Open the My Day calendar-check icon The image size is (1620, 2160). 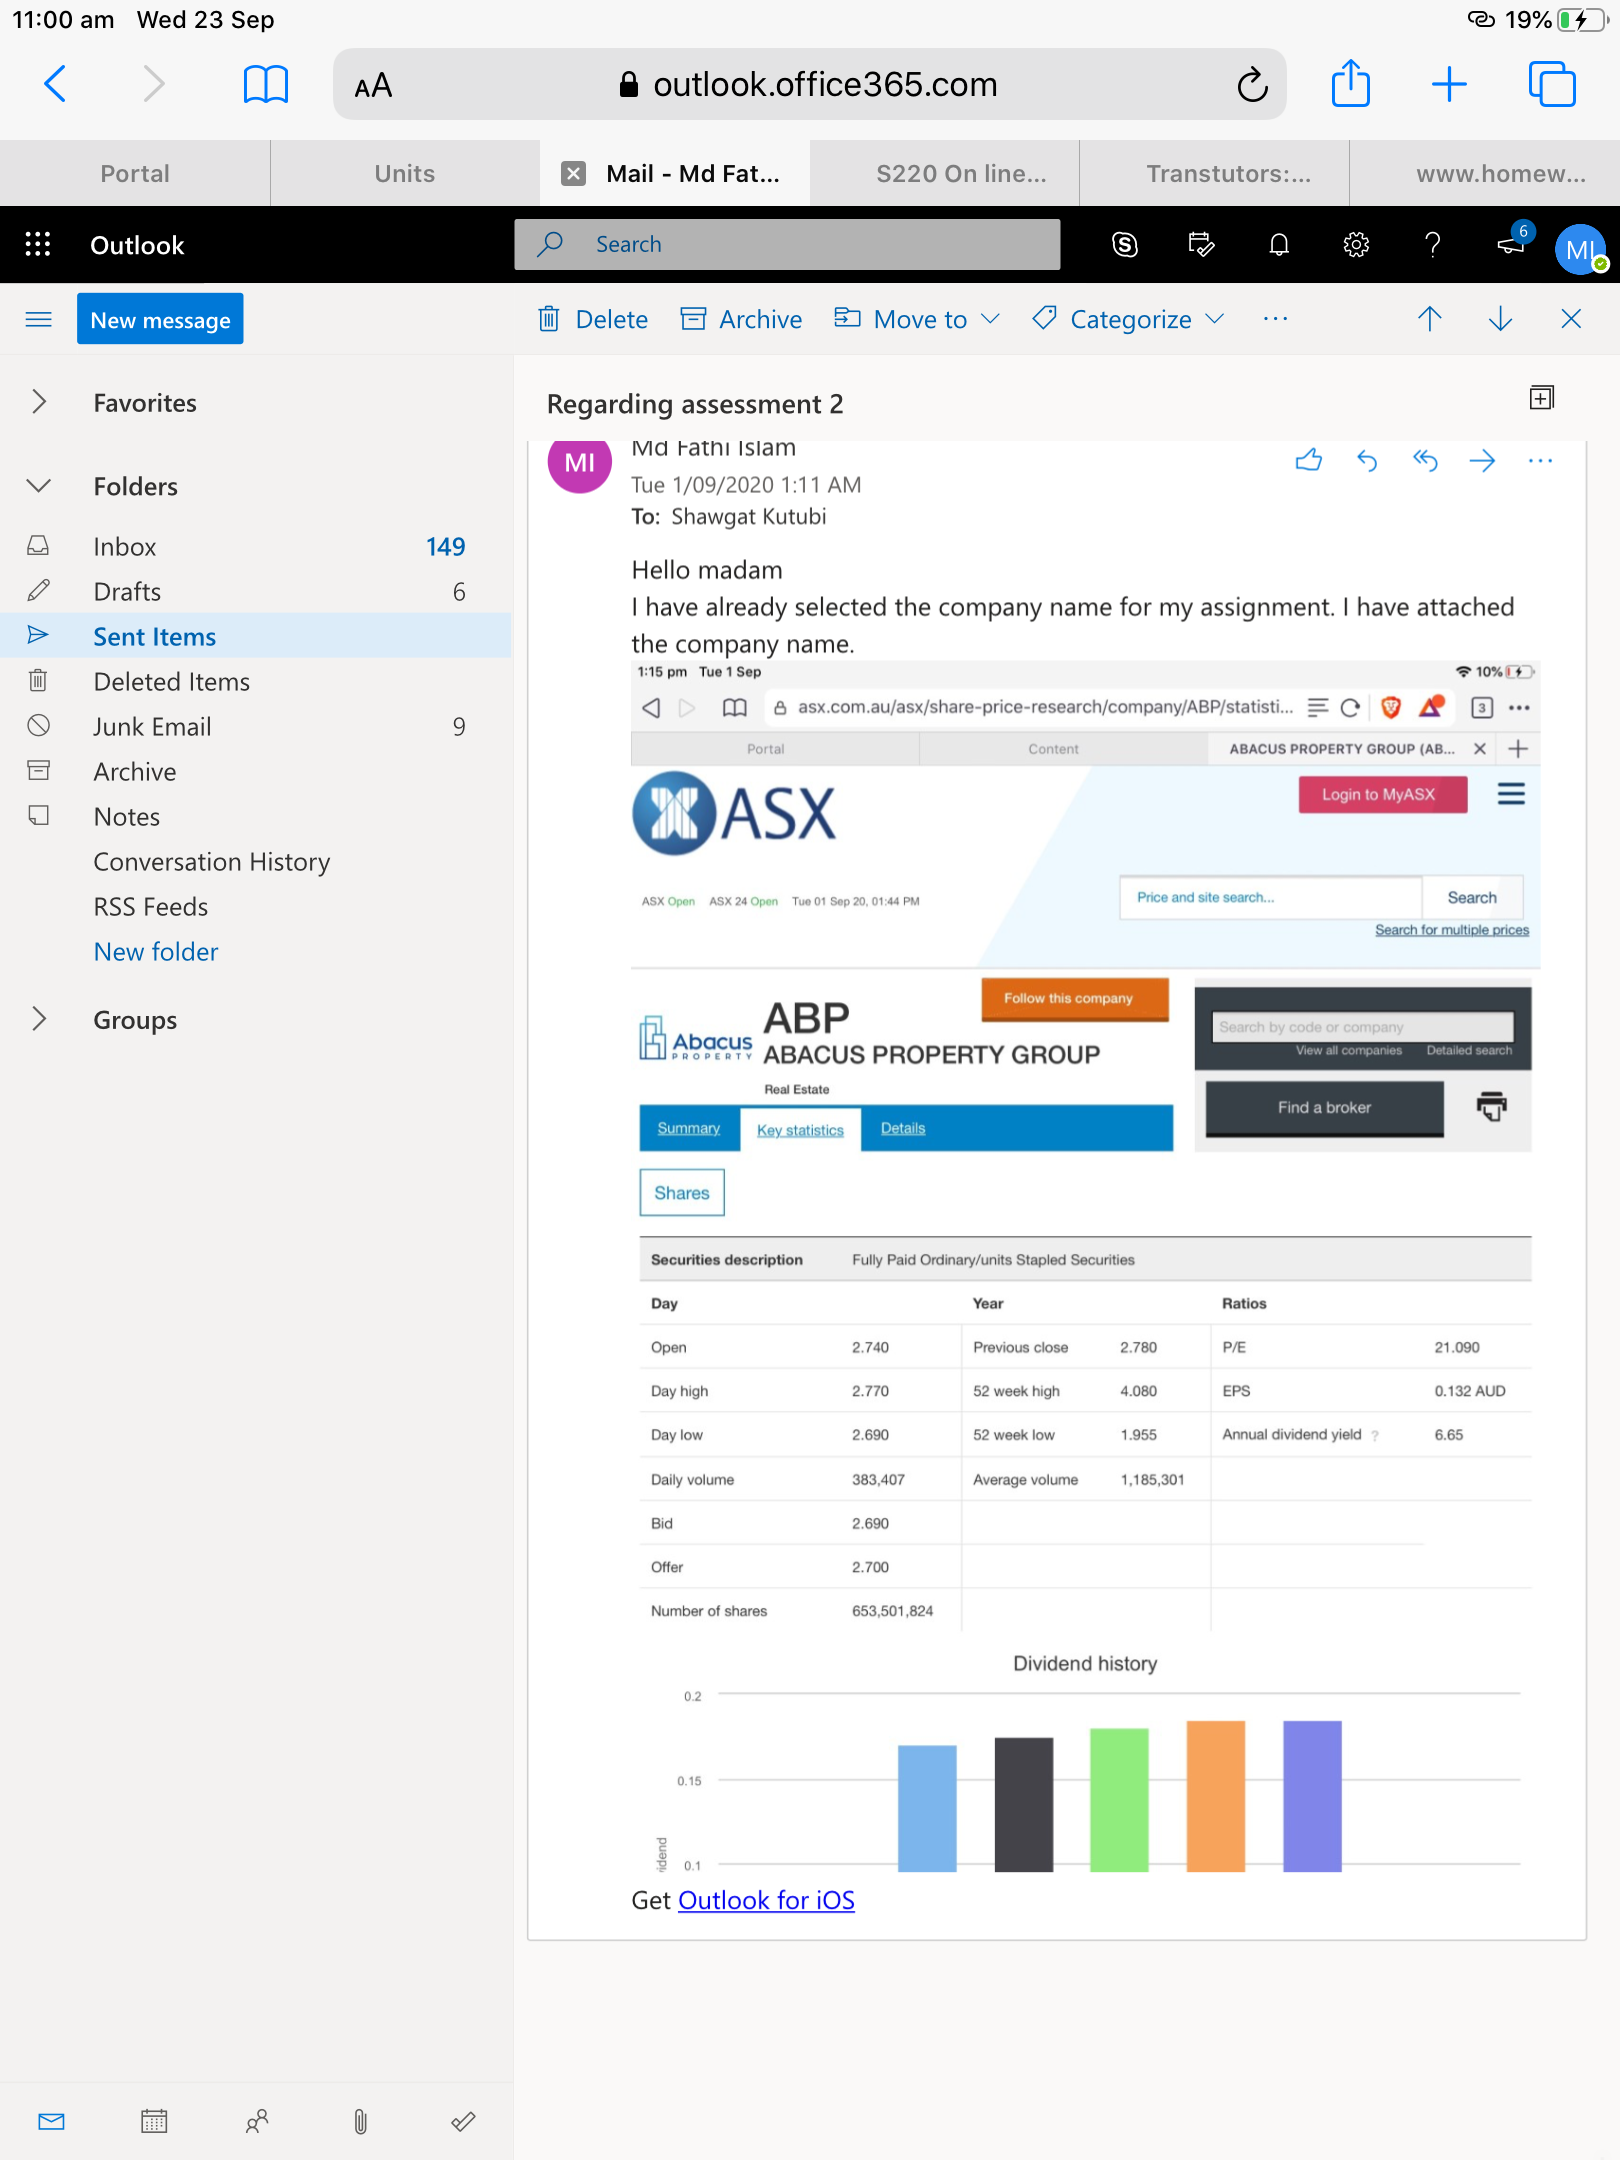(1201, 245)
